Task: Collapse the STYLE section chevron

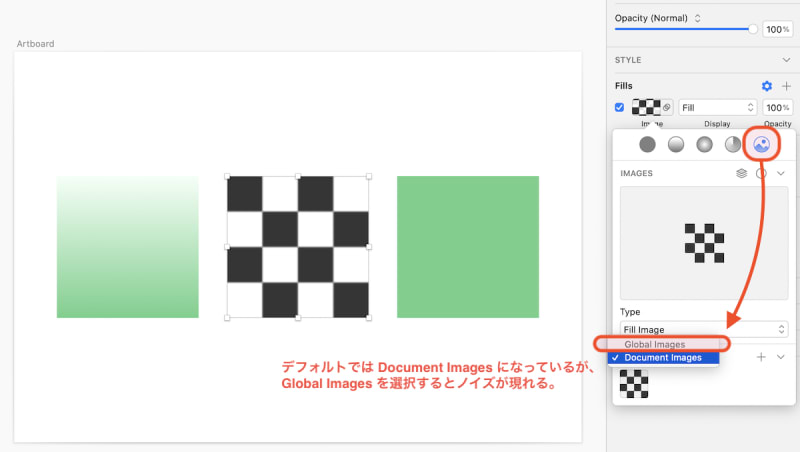Action: tap(786, 60)
